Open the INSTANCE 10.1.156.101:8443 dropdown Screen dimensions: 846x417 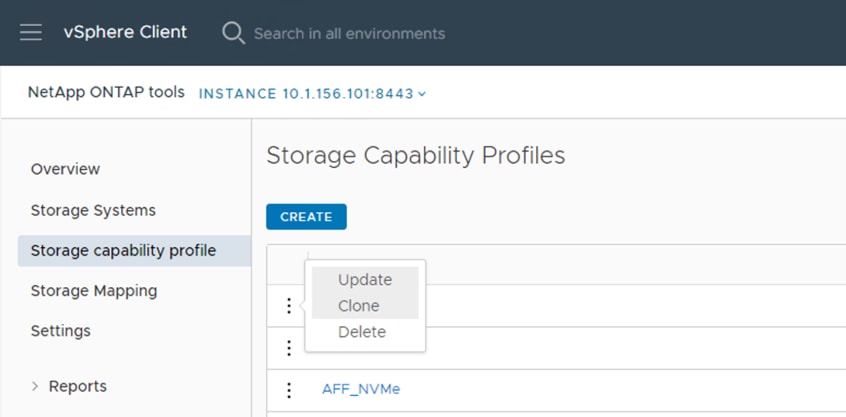[x=313, y=94]
